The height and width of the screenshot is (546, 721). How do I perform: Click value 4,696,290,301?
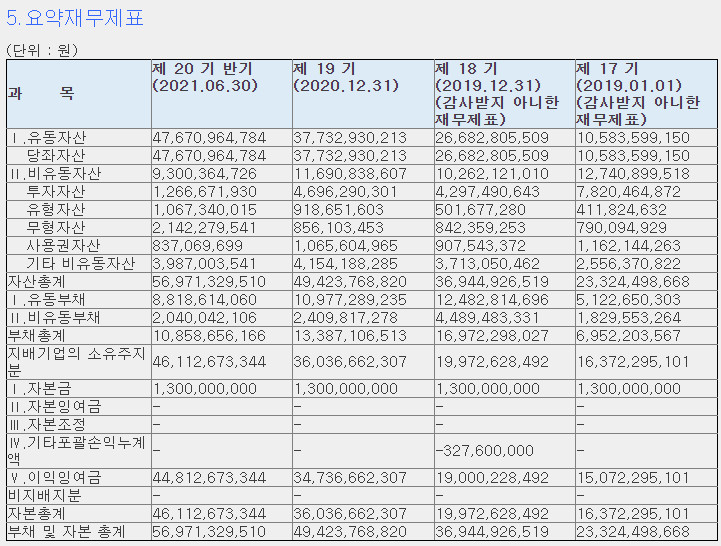click(345, 192)
